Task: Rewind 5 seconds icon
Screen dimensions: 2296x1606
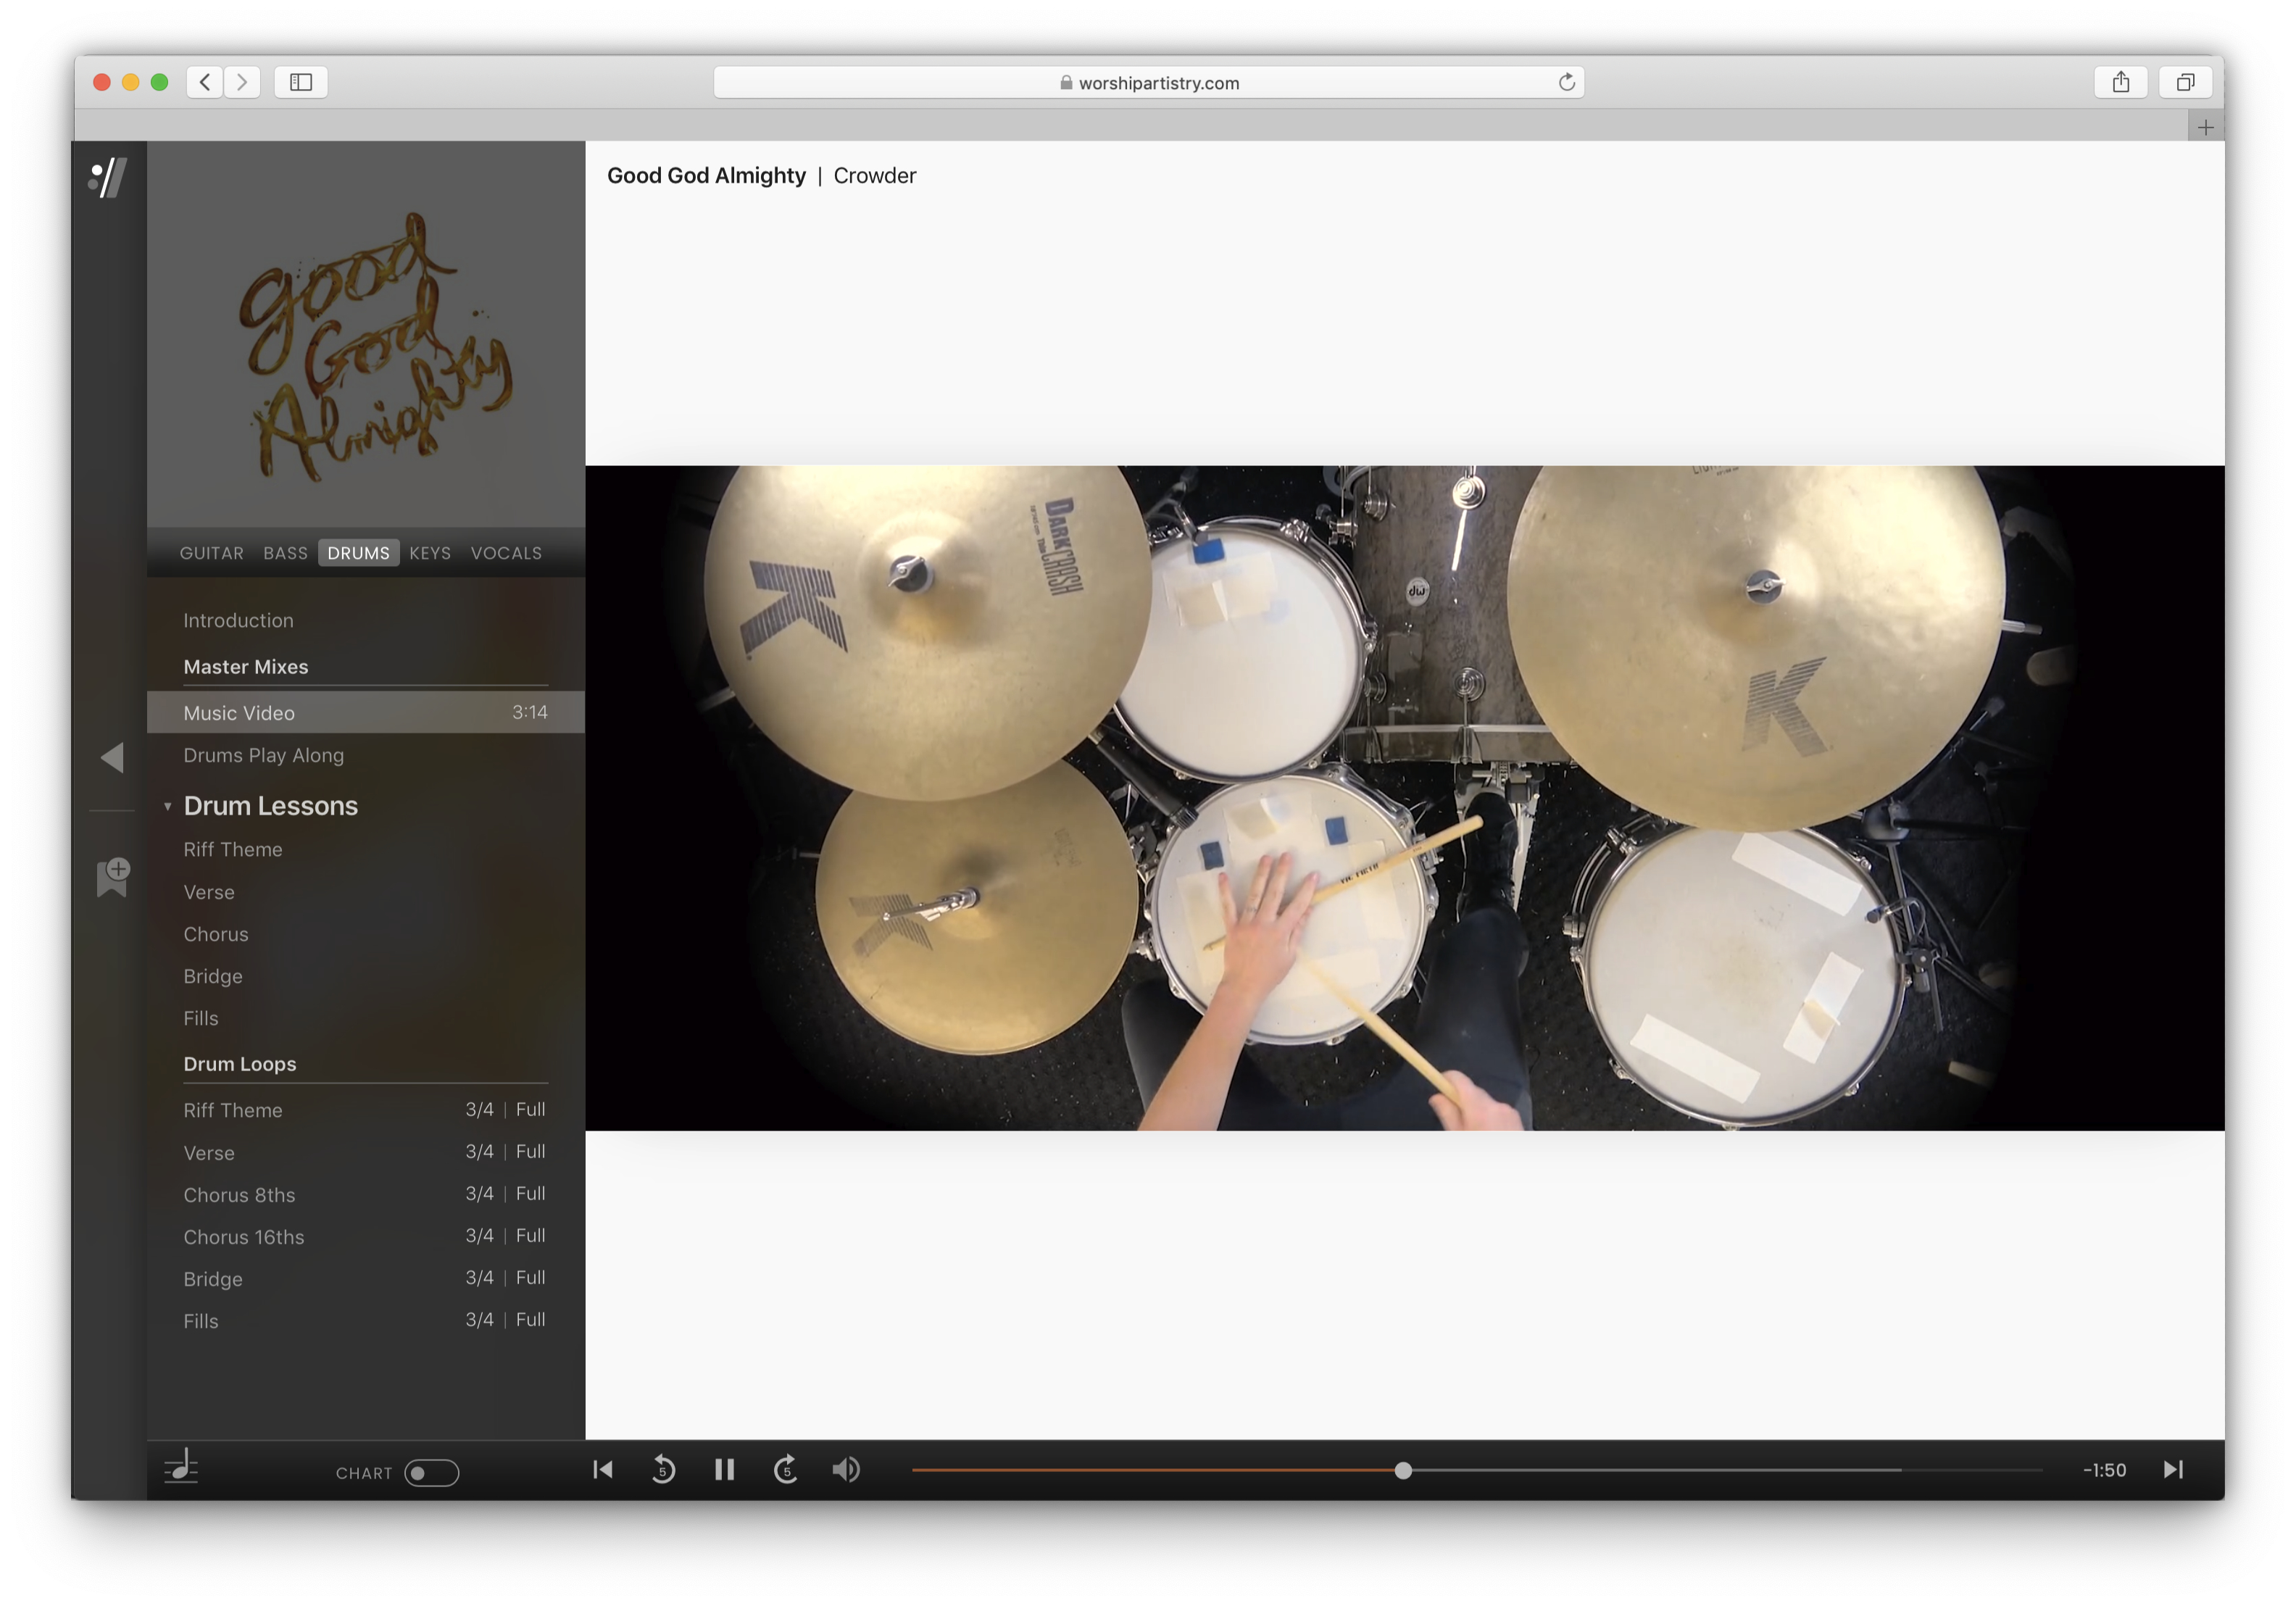Action: (x=663, y=1469)
